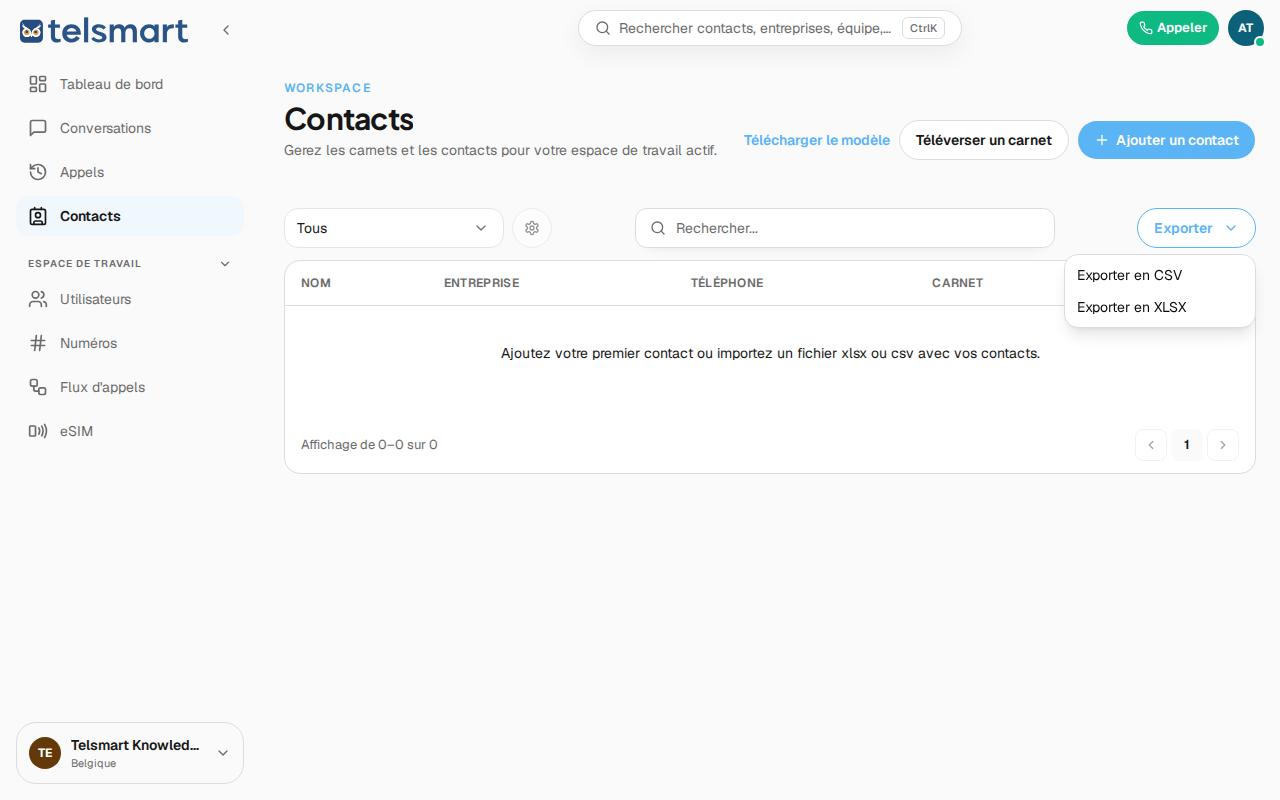
Task: Click the WORKSPACE breadcrumb label
Action: pos(328,88)
